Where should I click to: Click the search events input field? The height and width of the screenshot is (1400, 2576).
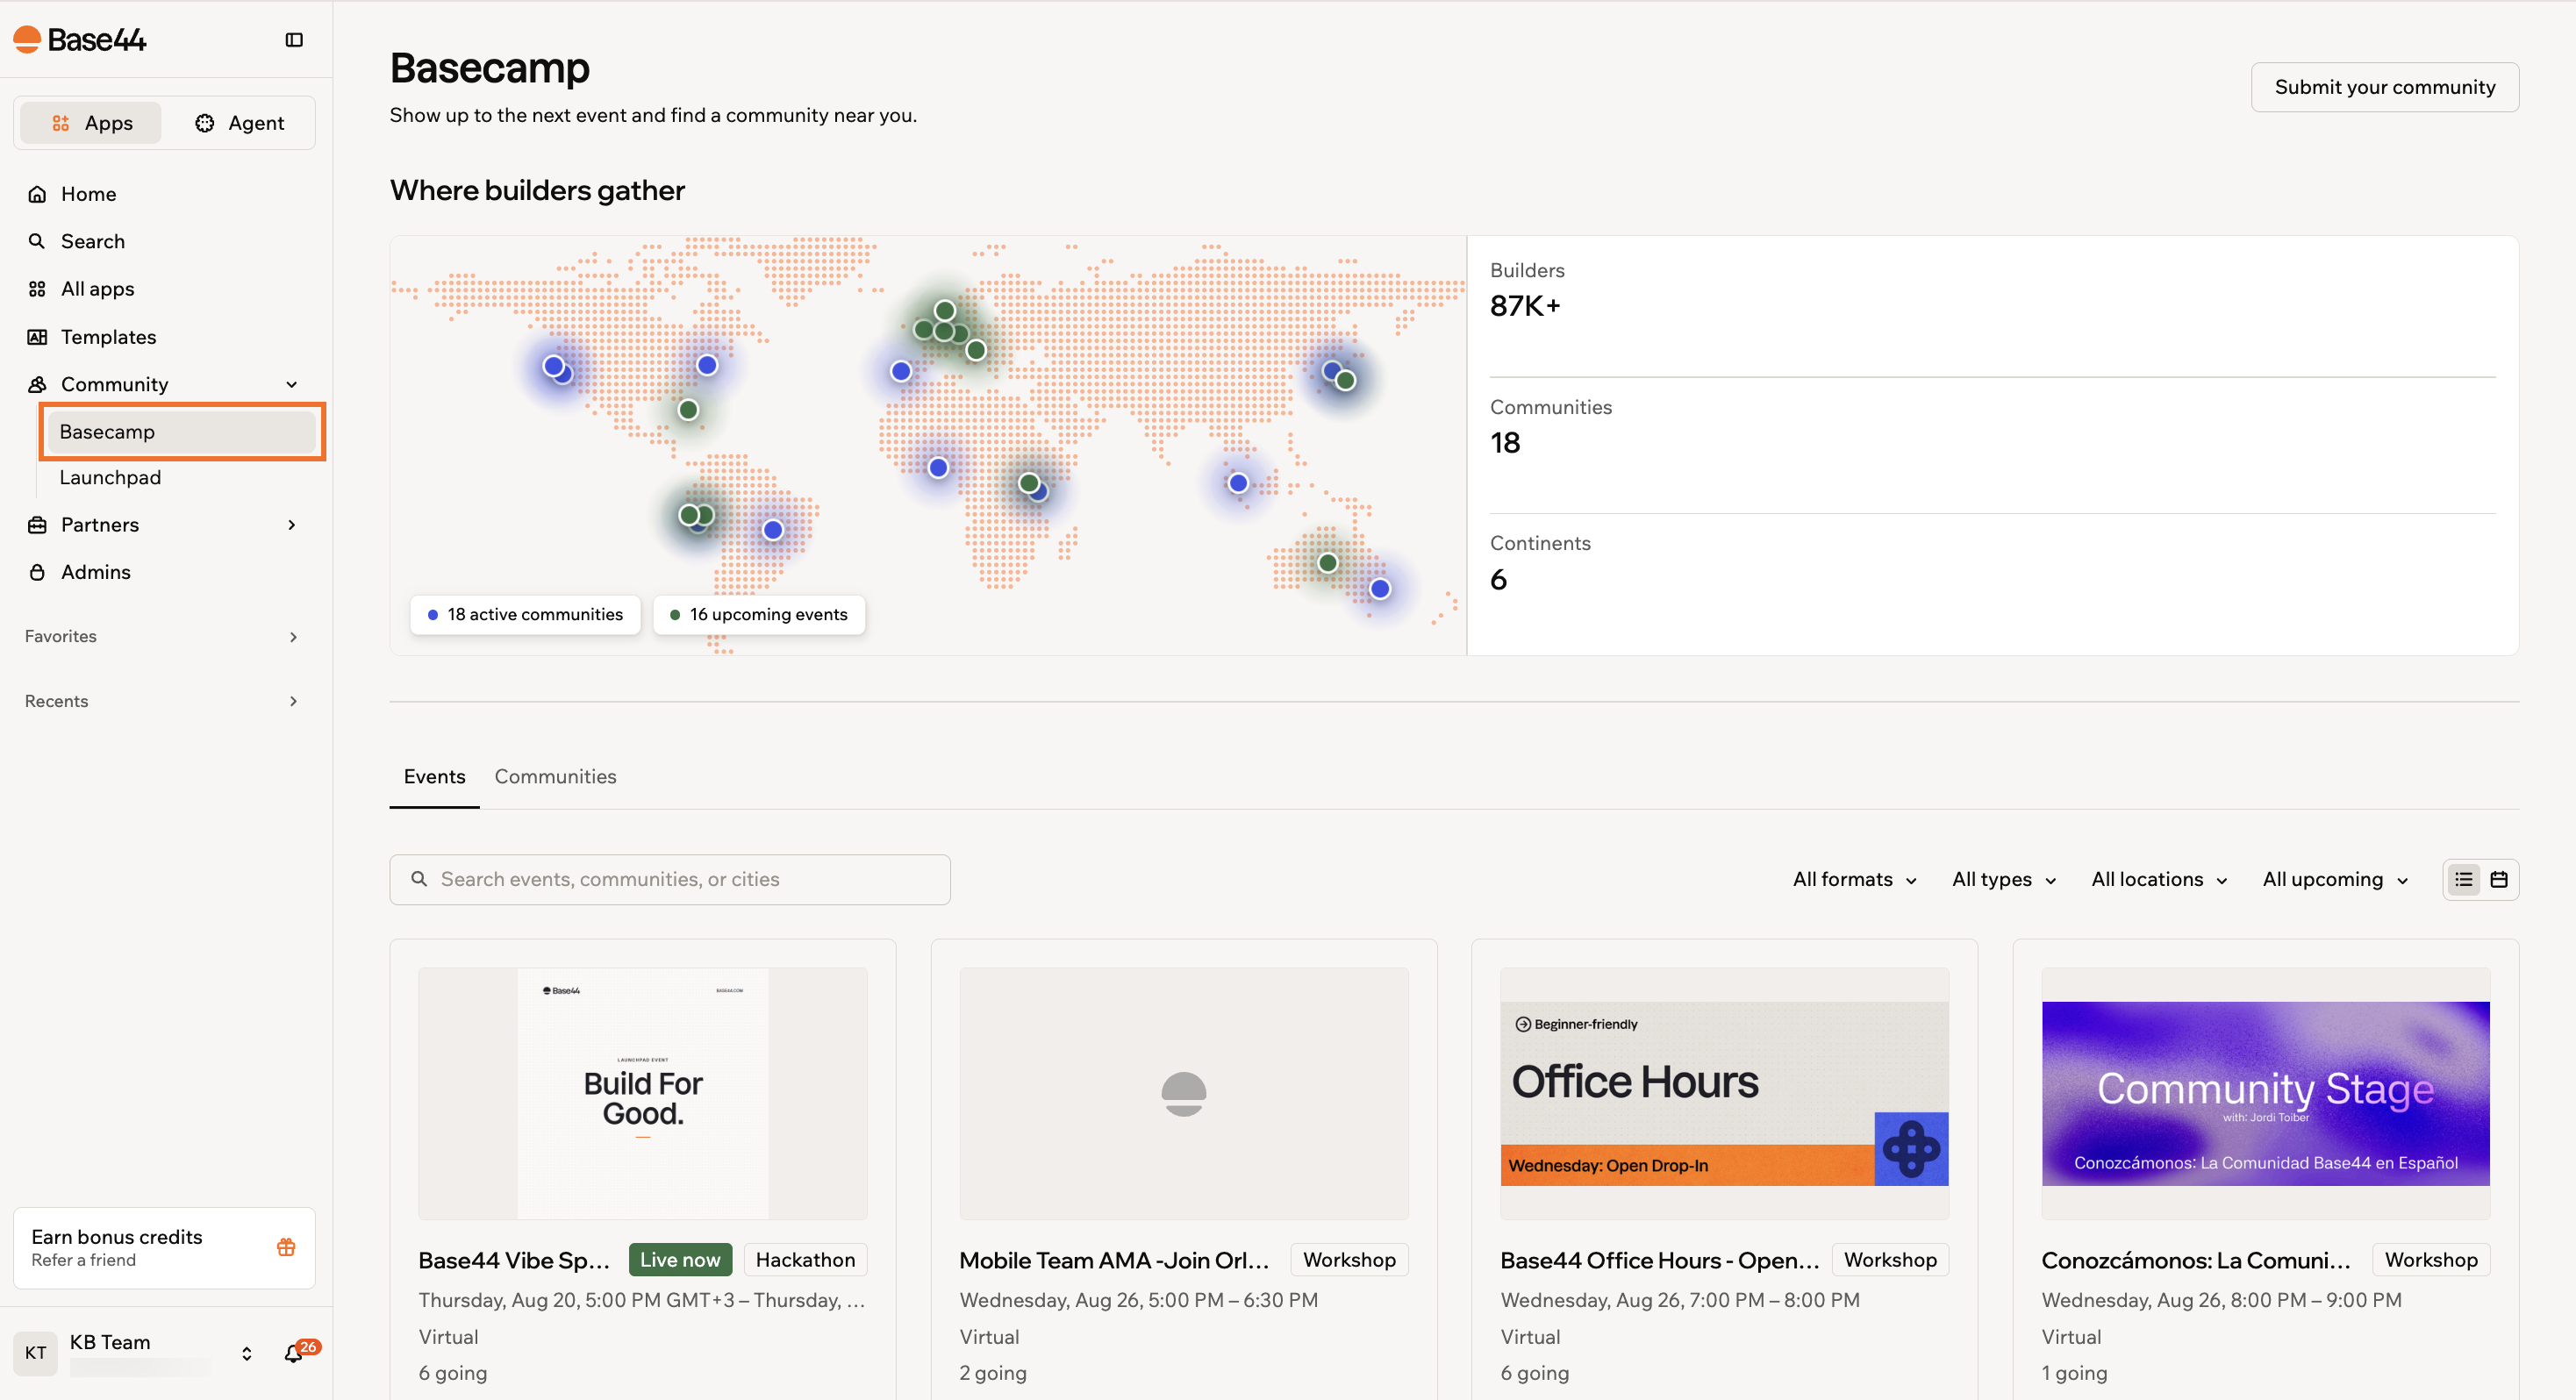pos(670,880)
